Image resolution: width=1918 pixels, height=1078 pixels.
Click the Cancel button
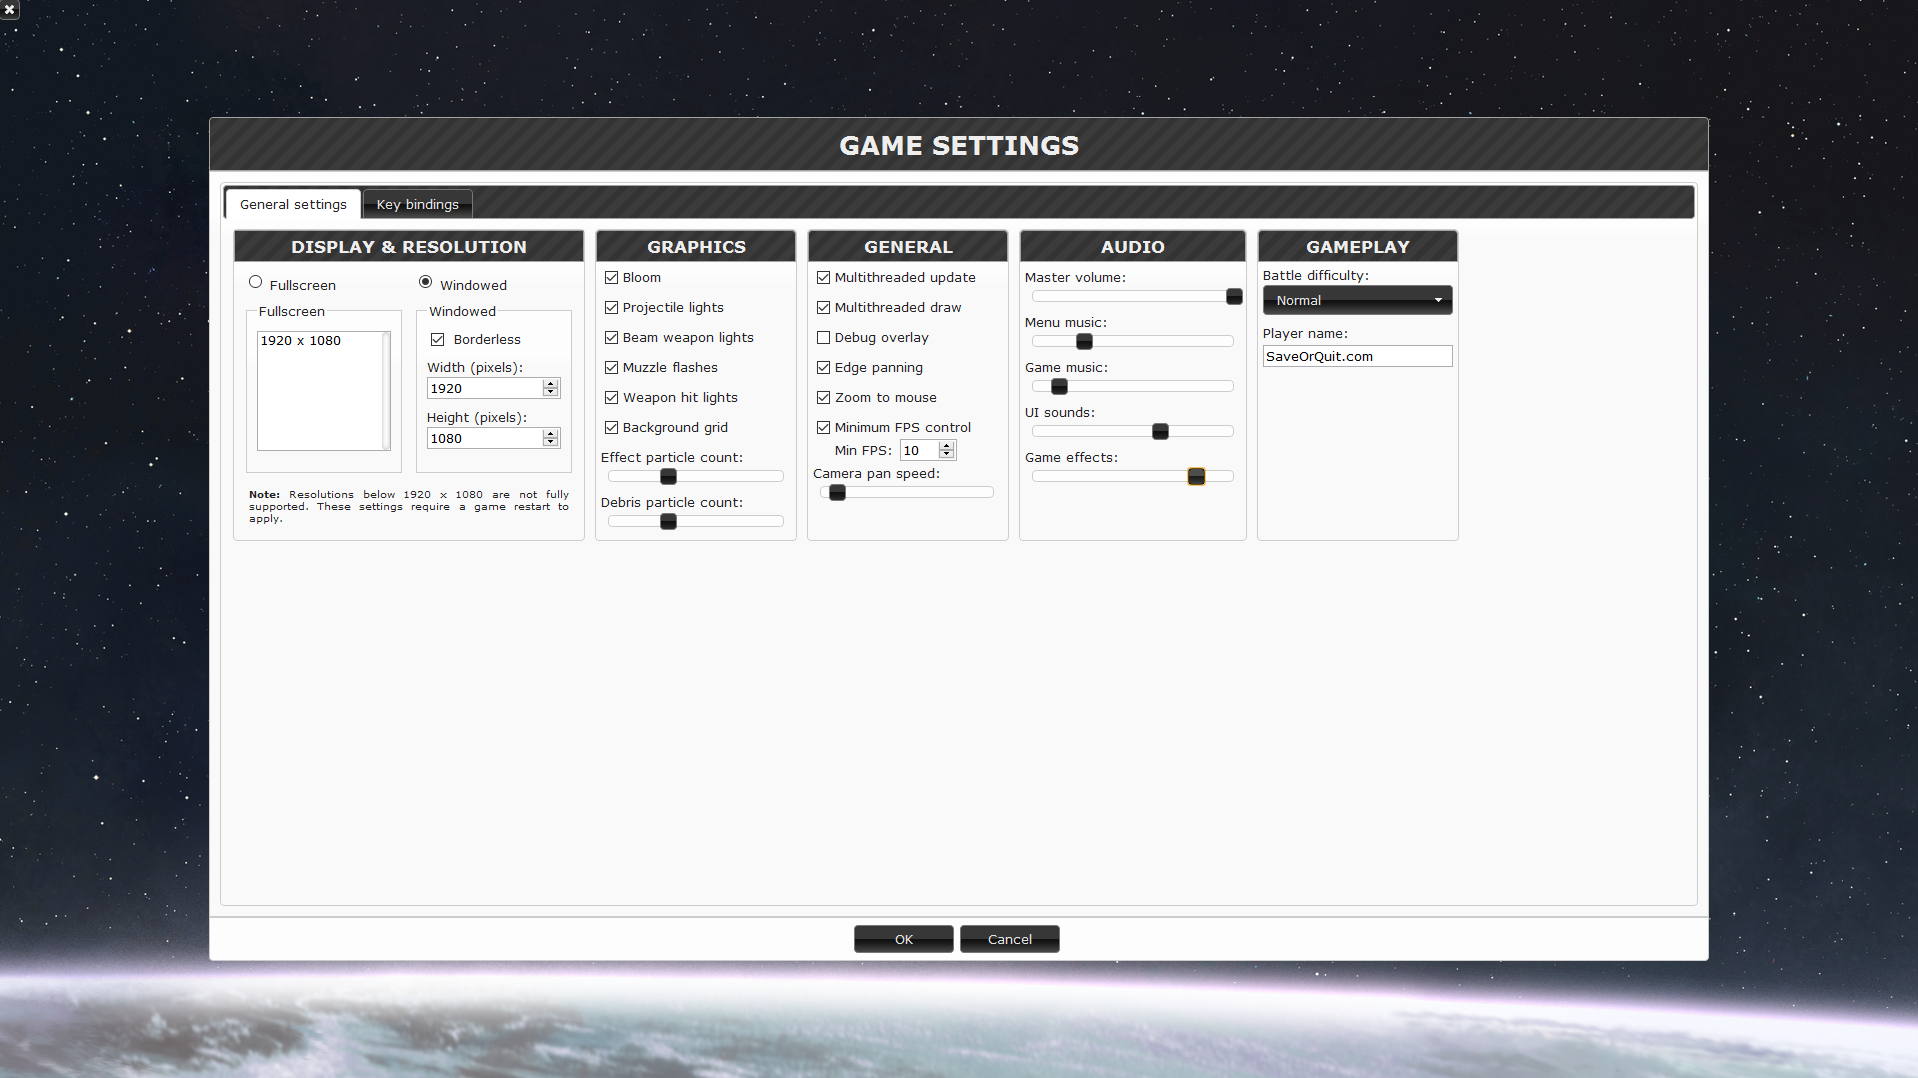pos(1009,939)
